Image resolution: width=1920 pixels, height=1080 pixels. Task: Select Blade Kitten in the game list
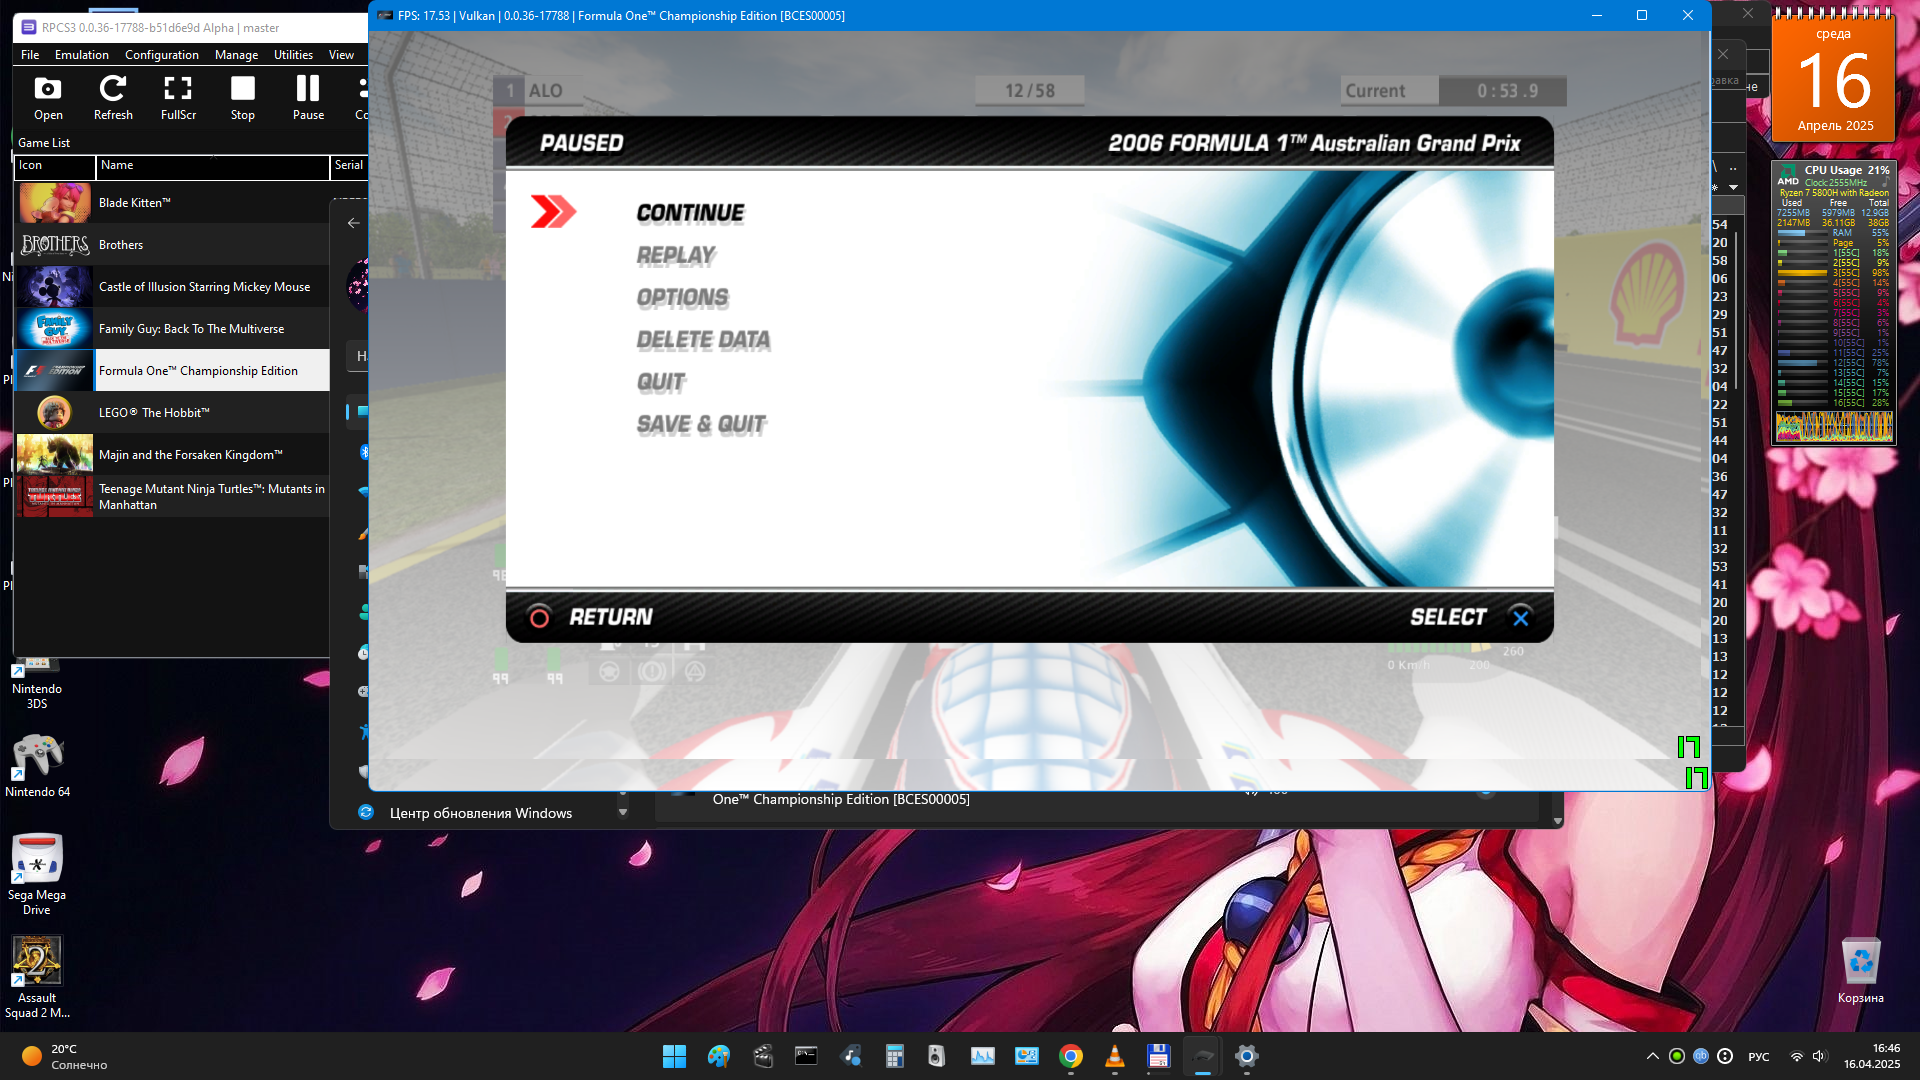[x=172, y=203]
